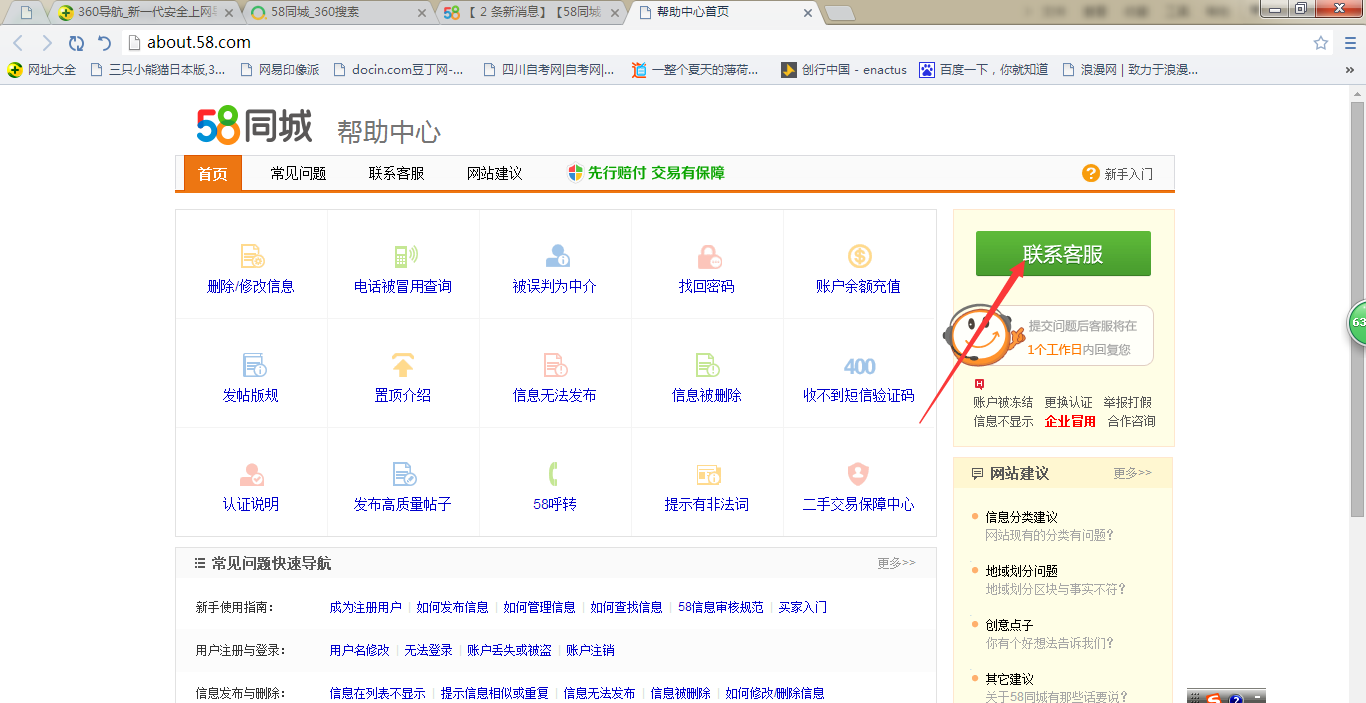This screenshot has height=703, width=1366.
Task: Open a new browser tab
Action: 839,13
